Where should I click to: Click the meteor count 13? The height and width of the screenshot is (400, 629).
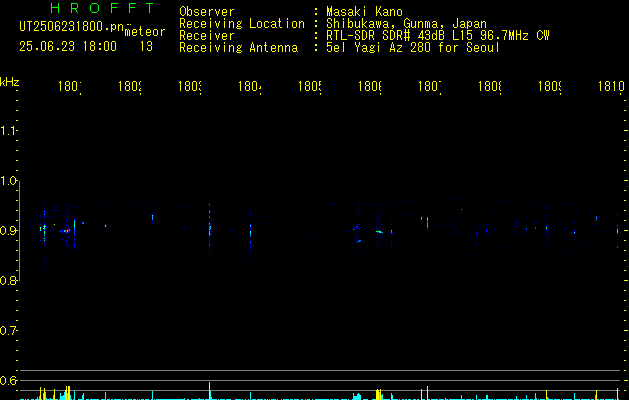(146, 47)
